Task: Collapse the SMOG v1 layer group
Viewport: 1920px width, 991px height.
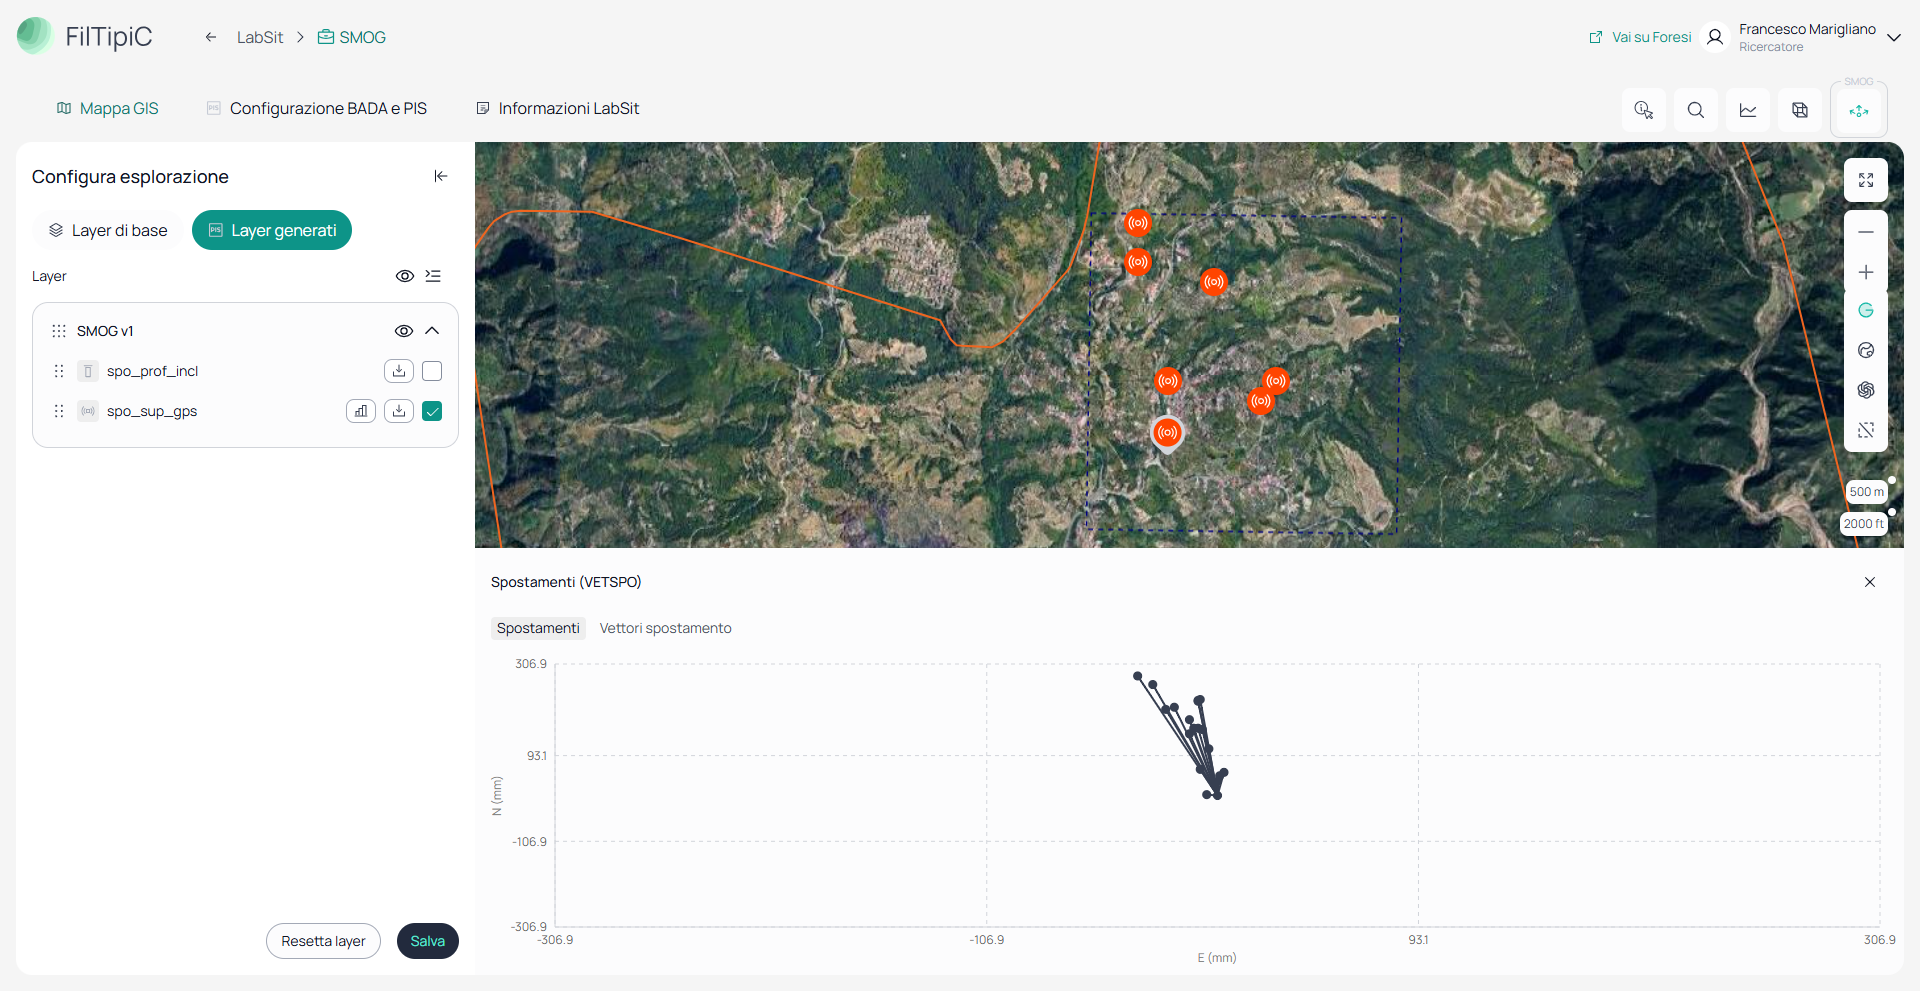Action: 432,331
